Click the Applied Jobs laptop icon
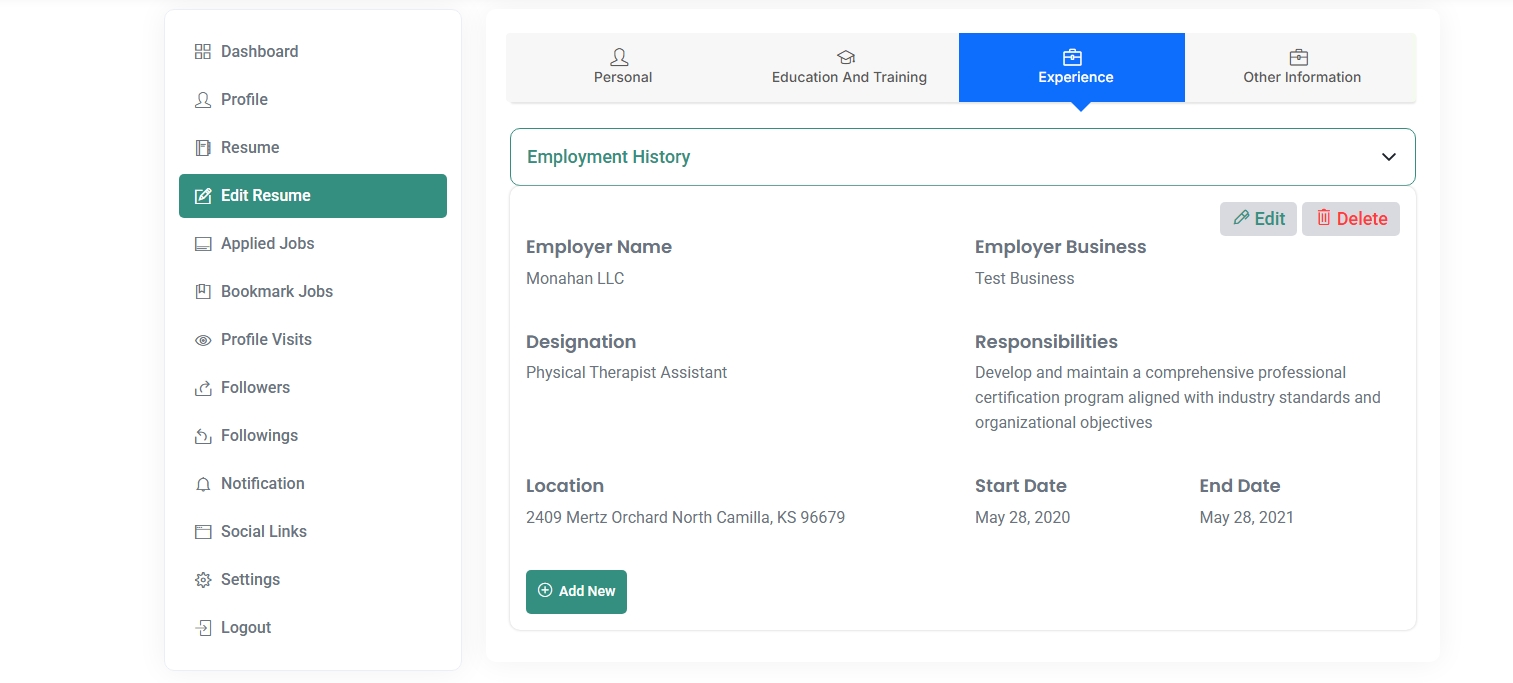This screenshot has width=1513, height=683. click(x=203, y=243)
